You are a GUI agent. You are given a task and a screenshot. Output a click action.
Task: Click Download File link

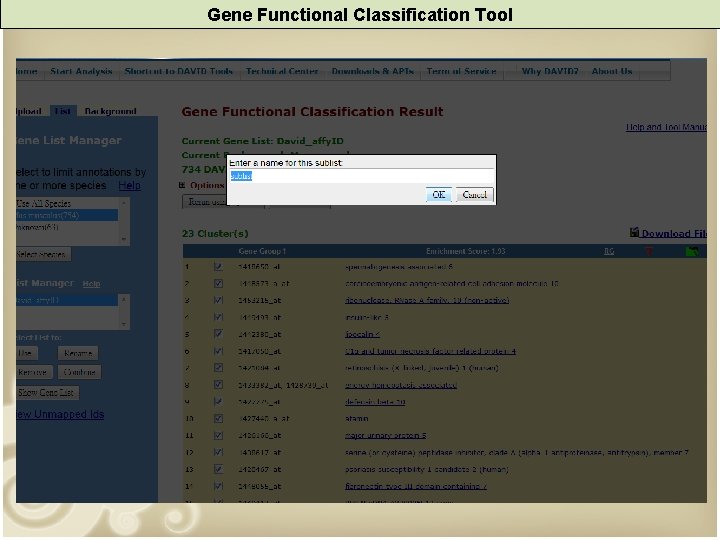pos(674,234)
